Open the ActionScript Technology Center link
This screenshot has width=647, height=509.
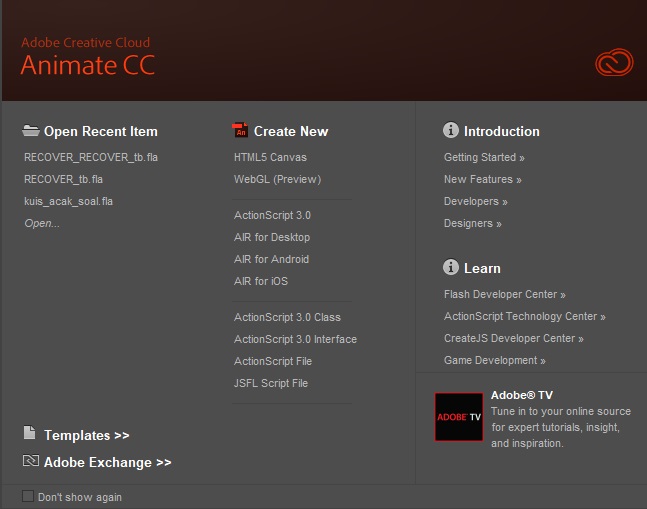click(x=525, y=316)
